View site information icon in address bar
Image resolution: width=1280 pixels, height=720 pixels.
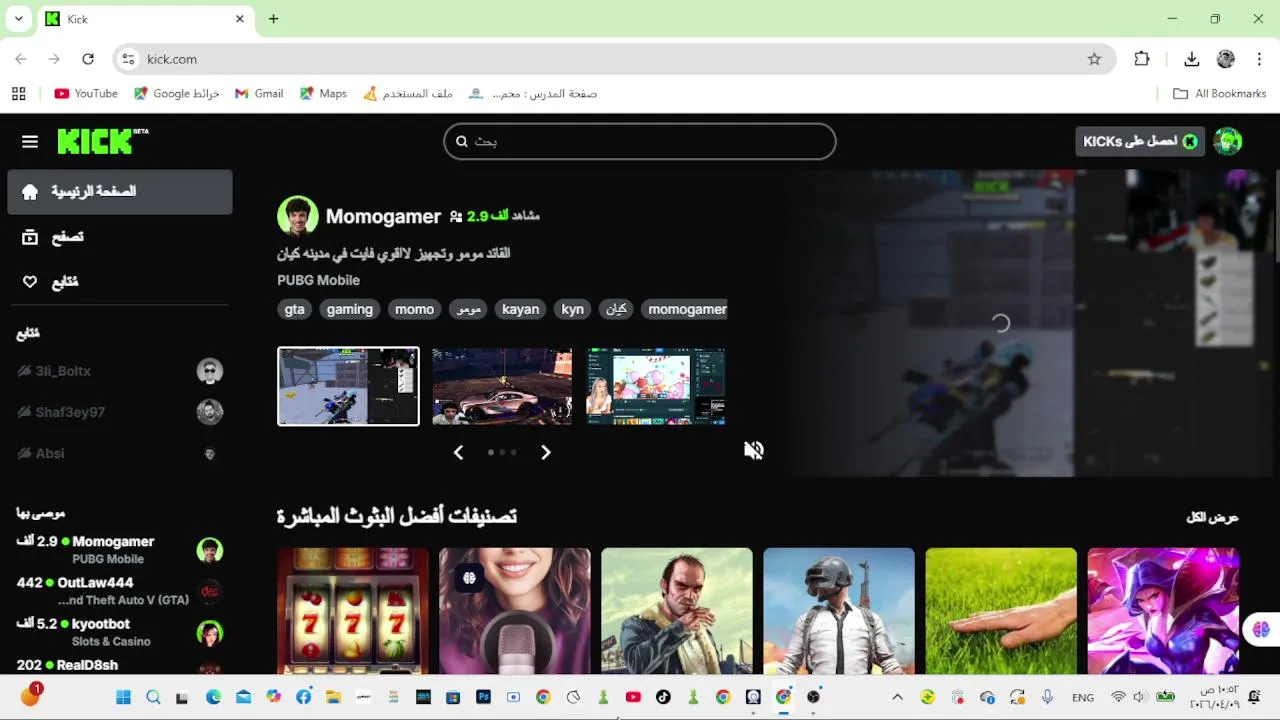click(128, 59)
